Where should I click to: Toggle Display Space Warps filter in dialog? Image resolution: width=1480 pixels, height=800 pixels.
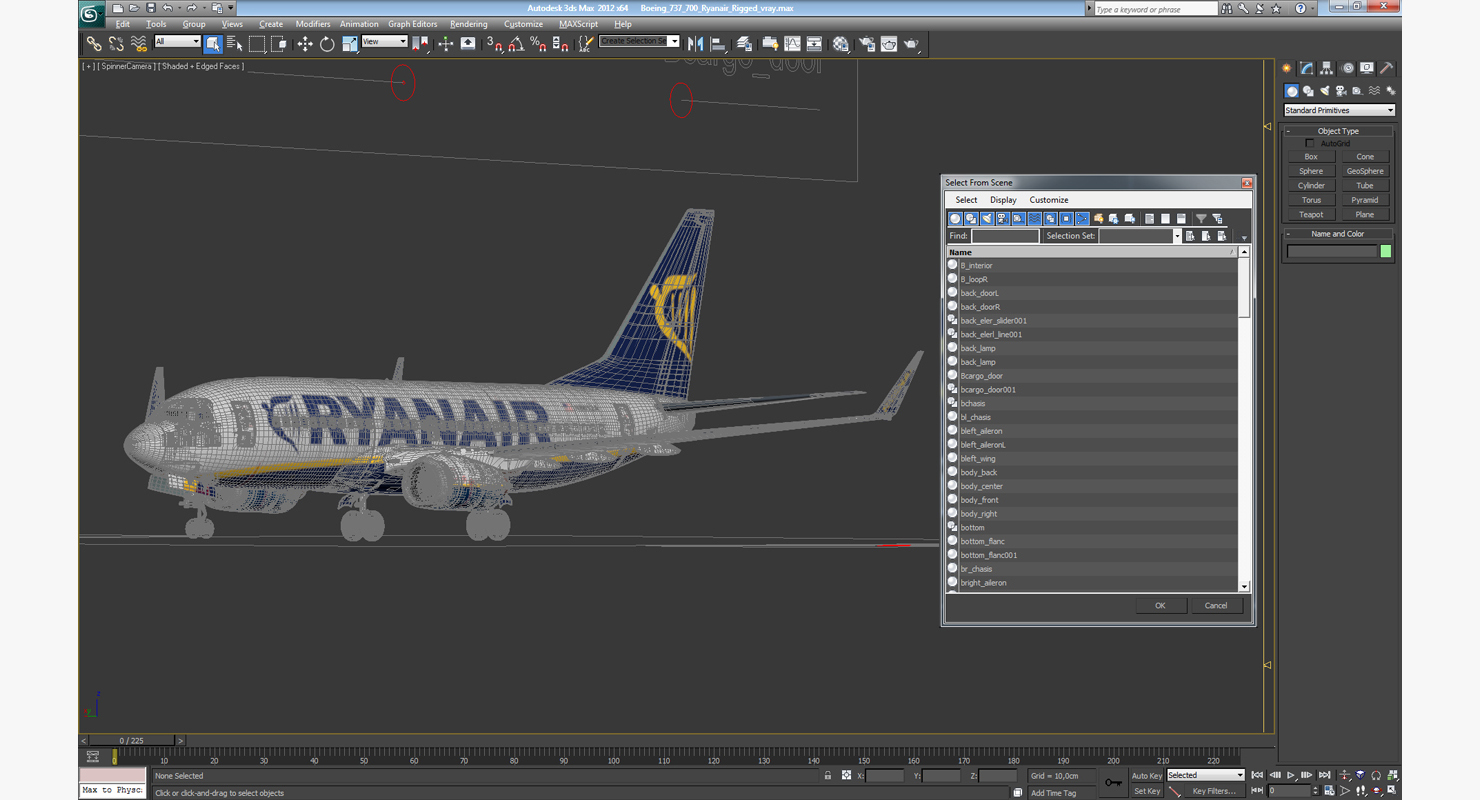(1035, 219)
